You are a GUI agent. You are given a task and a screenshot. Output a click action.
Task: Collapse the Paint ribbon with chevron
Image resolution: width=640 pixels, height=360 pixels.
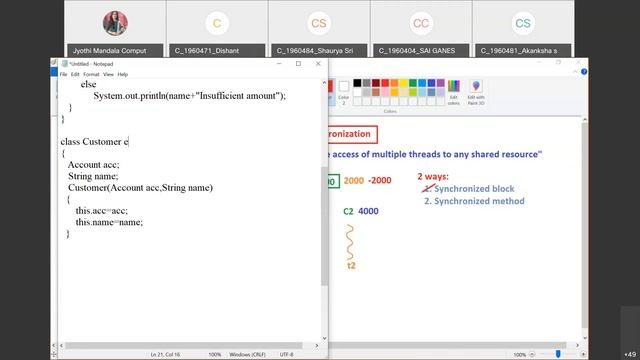[575, 71]
